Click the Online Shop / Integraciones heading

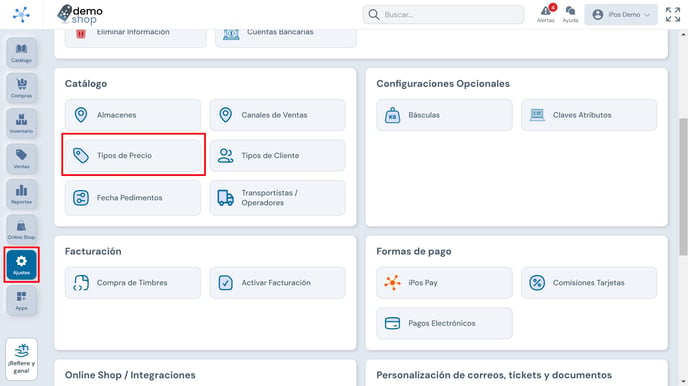point(130,375)
